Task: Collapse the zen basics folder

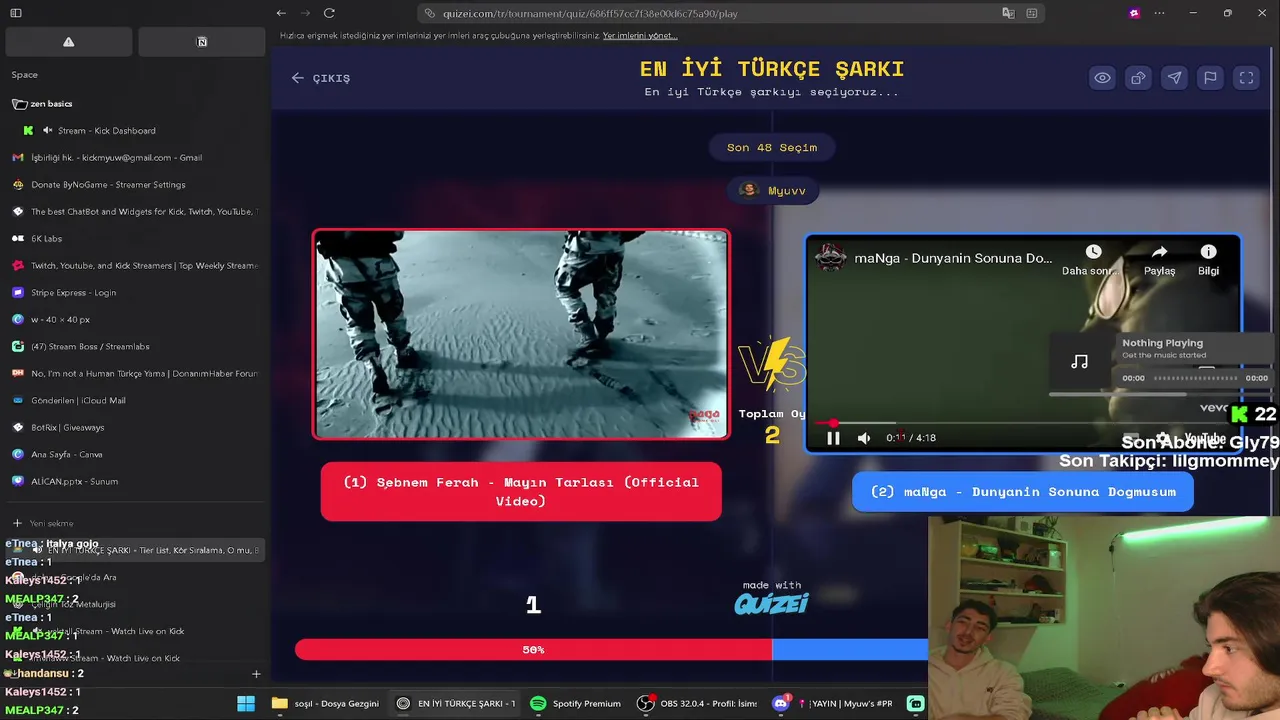Action: coord(42,104)
